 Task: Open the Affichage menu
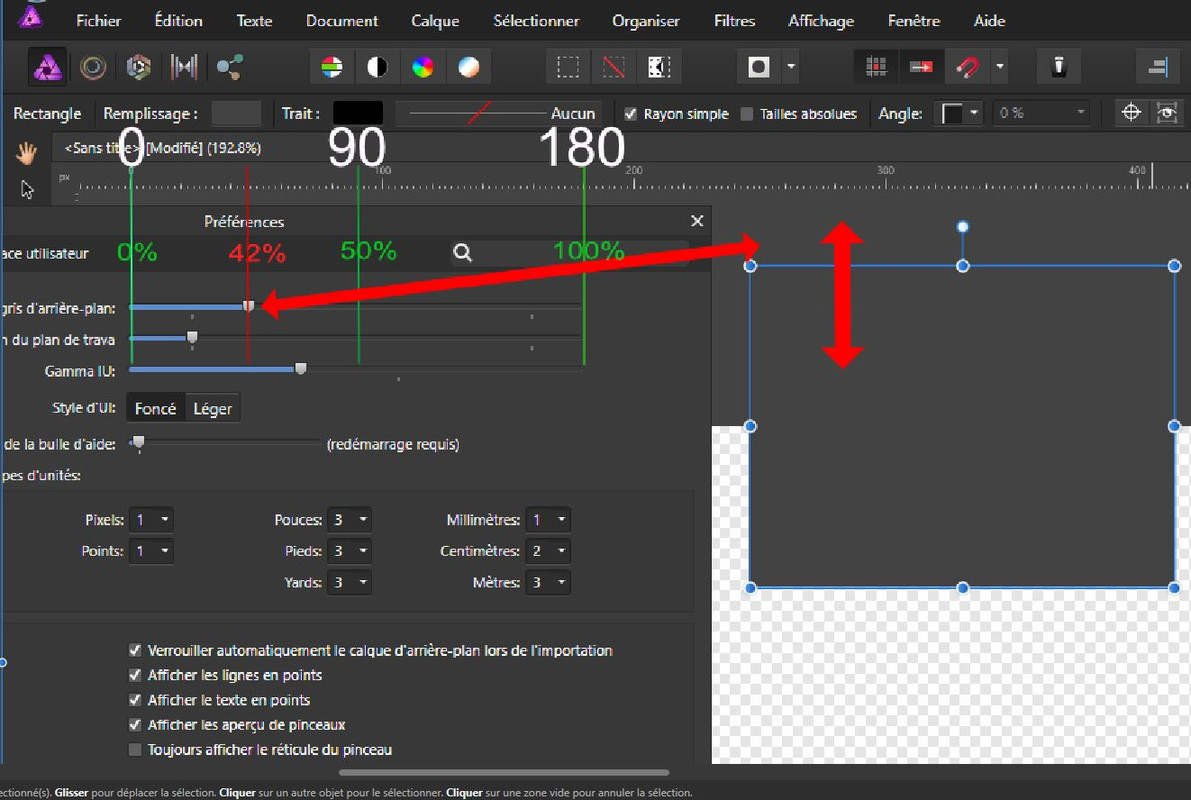[821, 21]
